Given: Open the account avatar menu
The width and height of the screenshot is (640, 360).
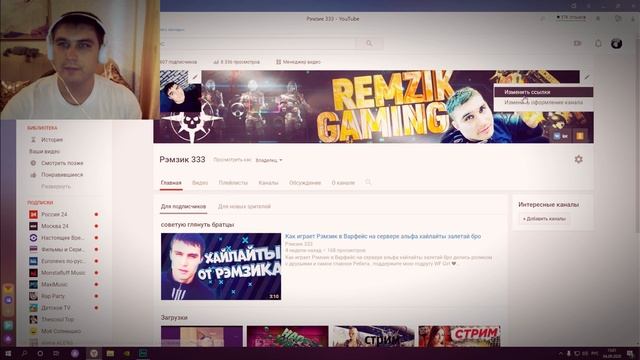Looking at the screenshot, I should point(616,43).
